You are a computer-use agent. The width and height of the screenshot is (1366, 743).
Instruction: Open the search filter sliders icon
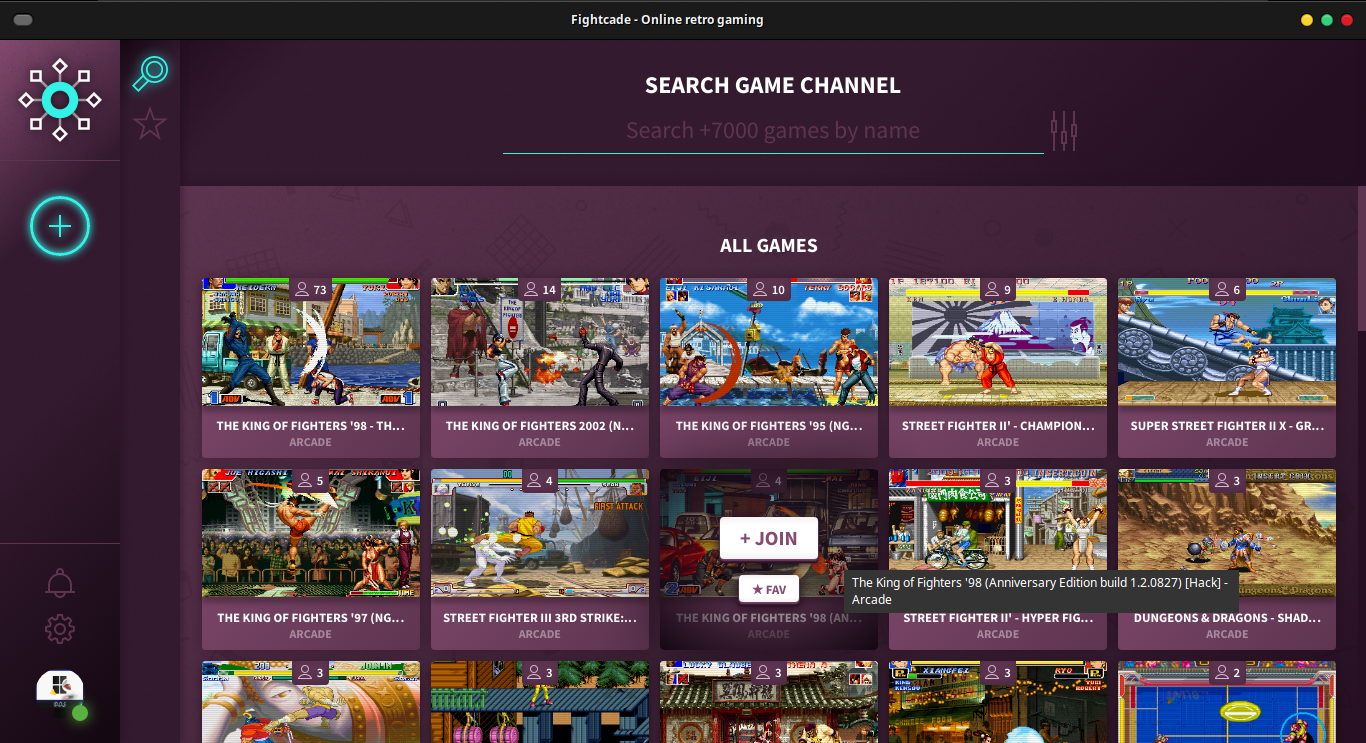pyautogui.click(x=1064, y=130)
